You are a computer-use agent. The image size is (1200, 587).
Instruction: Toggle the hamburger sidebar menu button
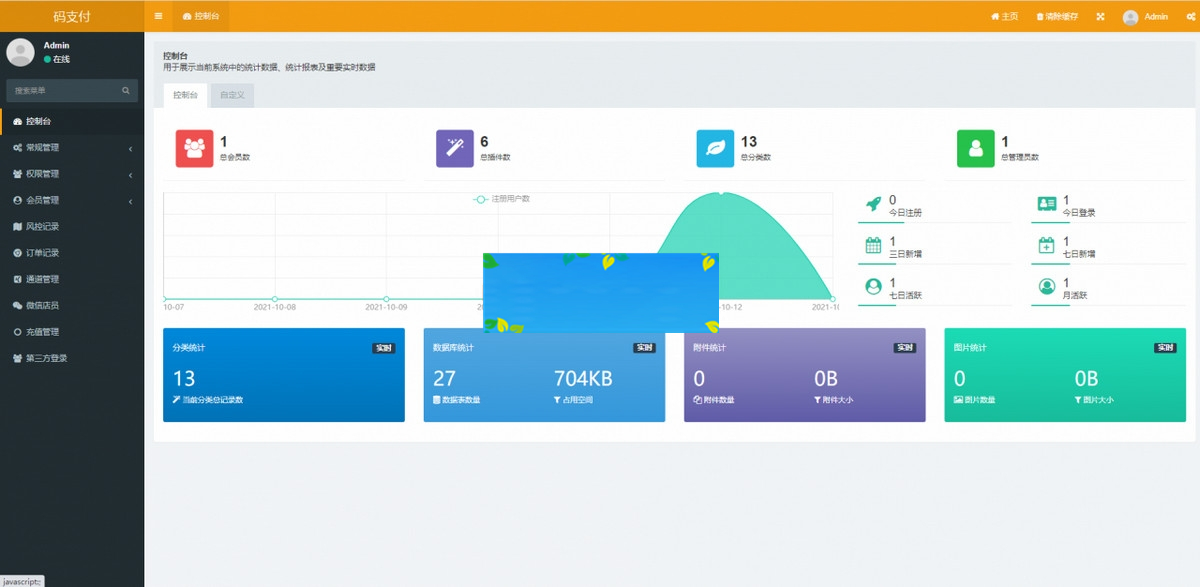tap(159, 17)
